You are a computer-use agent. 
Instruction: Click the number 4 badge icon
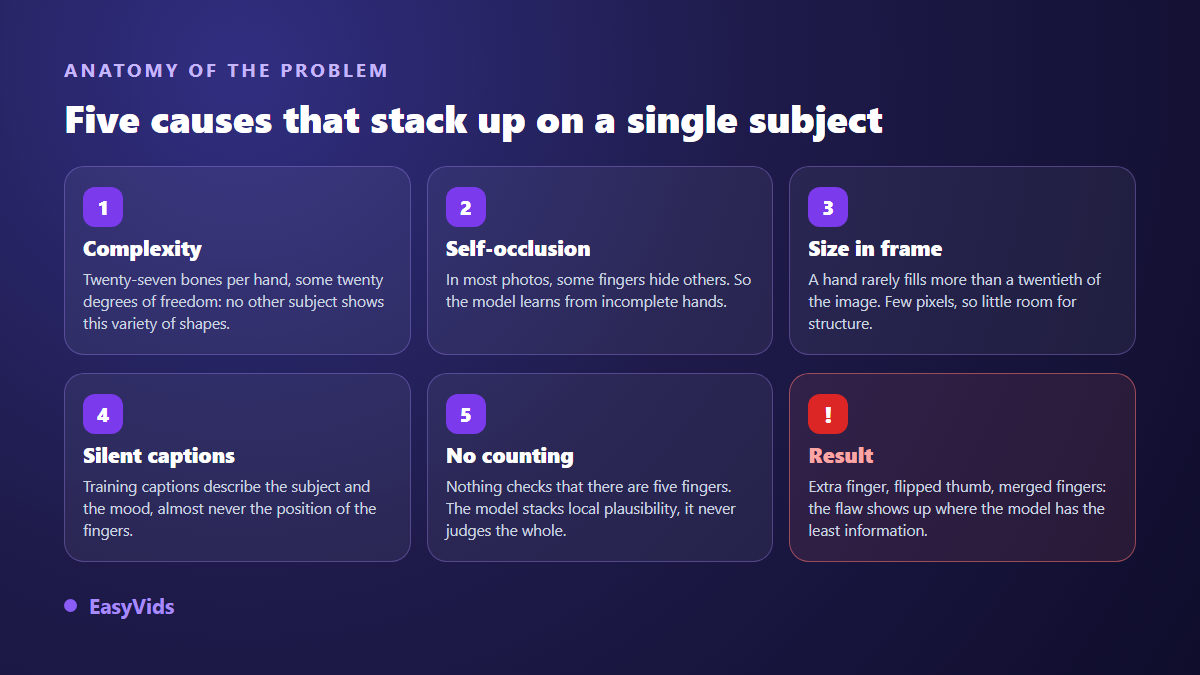pyautogui.click(x=103, y=414)
